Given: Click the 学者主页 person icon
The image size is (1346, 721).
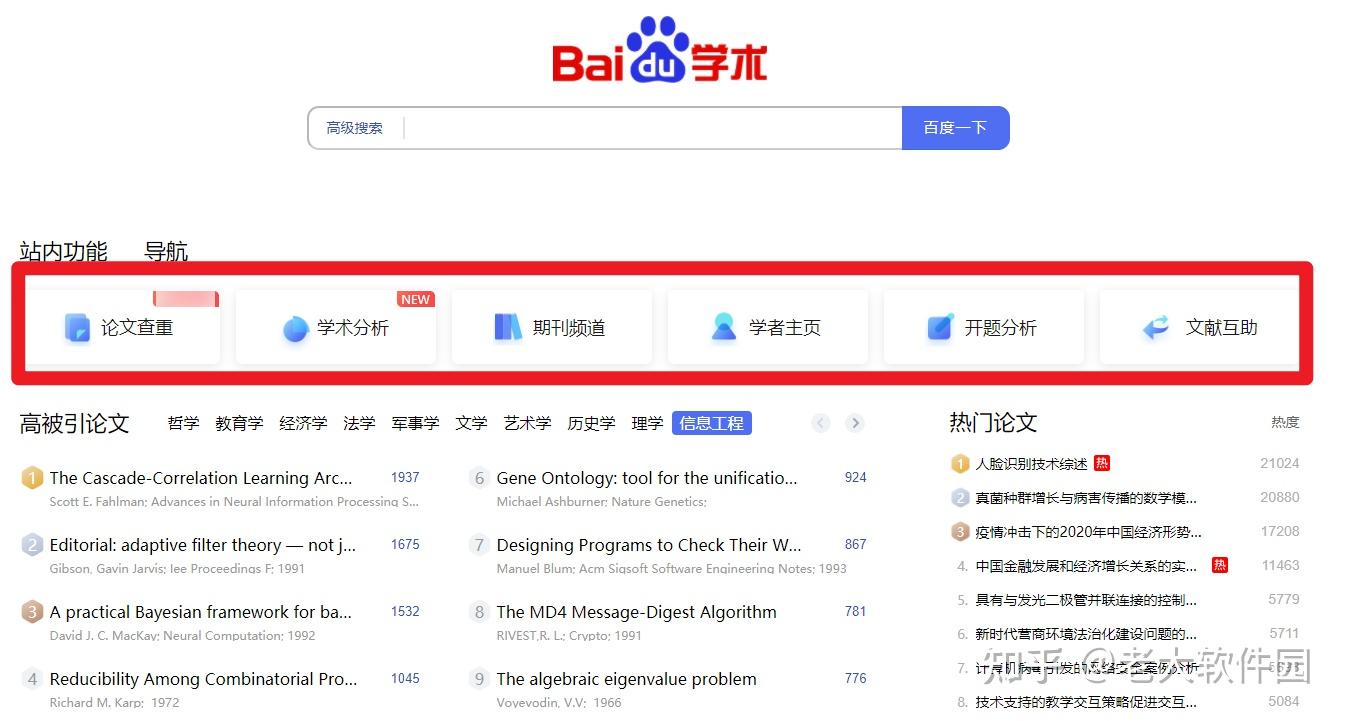Looking at the screenshot, I should pyautogui.click(x=724, y=327).
